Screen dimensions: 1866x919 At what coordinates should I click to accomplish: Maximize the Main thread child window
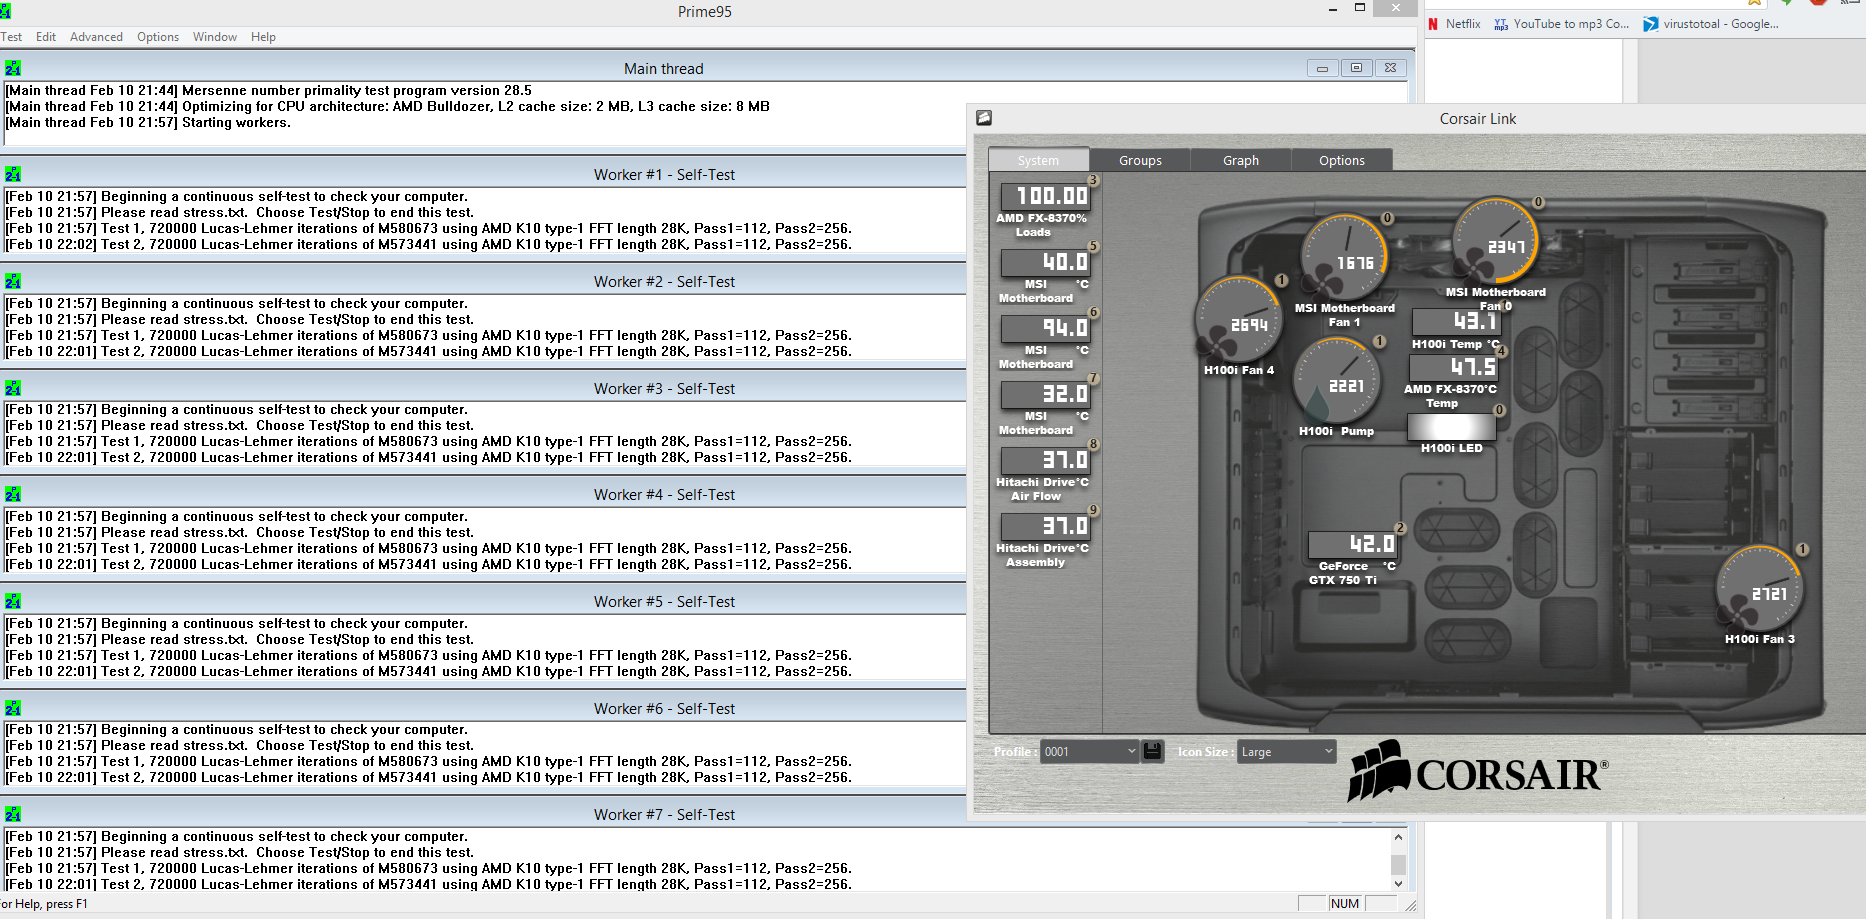(x=1356, y=68)
